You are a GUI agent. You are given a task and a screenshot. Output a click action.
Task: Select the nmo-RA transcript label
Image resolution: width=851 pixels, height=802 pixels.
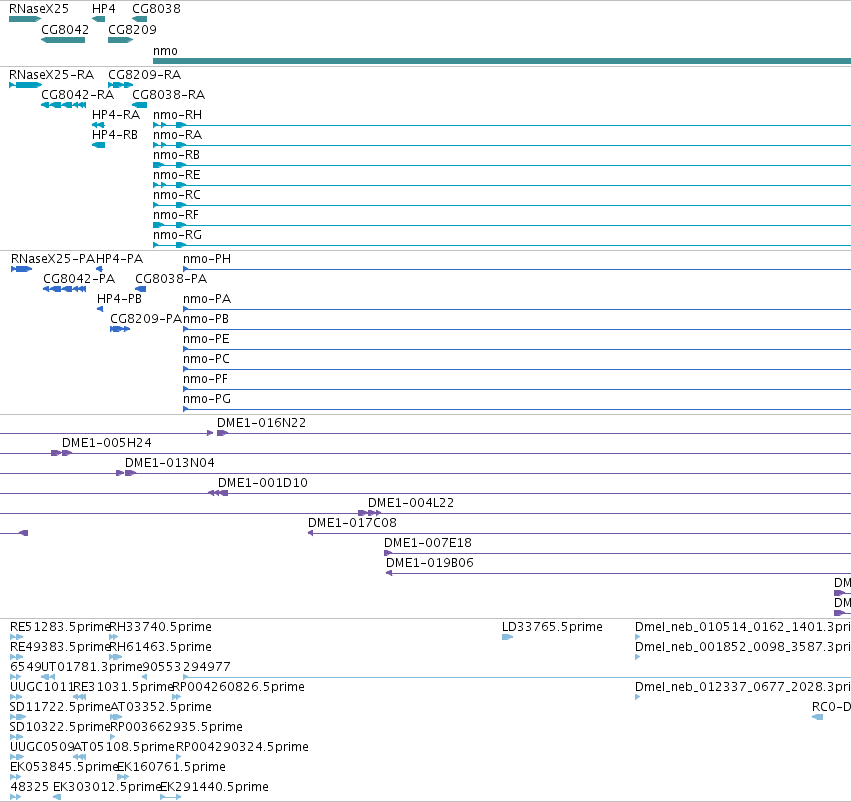(x=177, y=135)
